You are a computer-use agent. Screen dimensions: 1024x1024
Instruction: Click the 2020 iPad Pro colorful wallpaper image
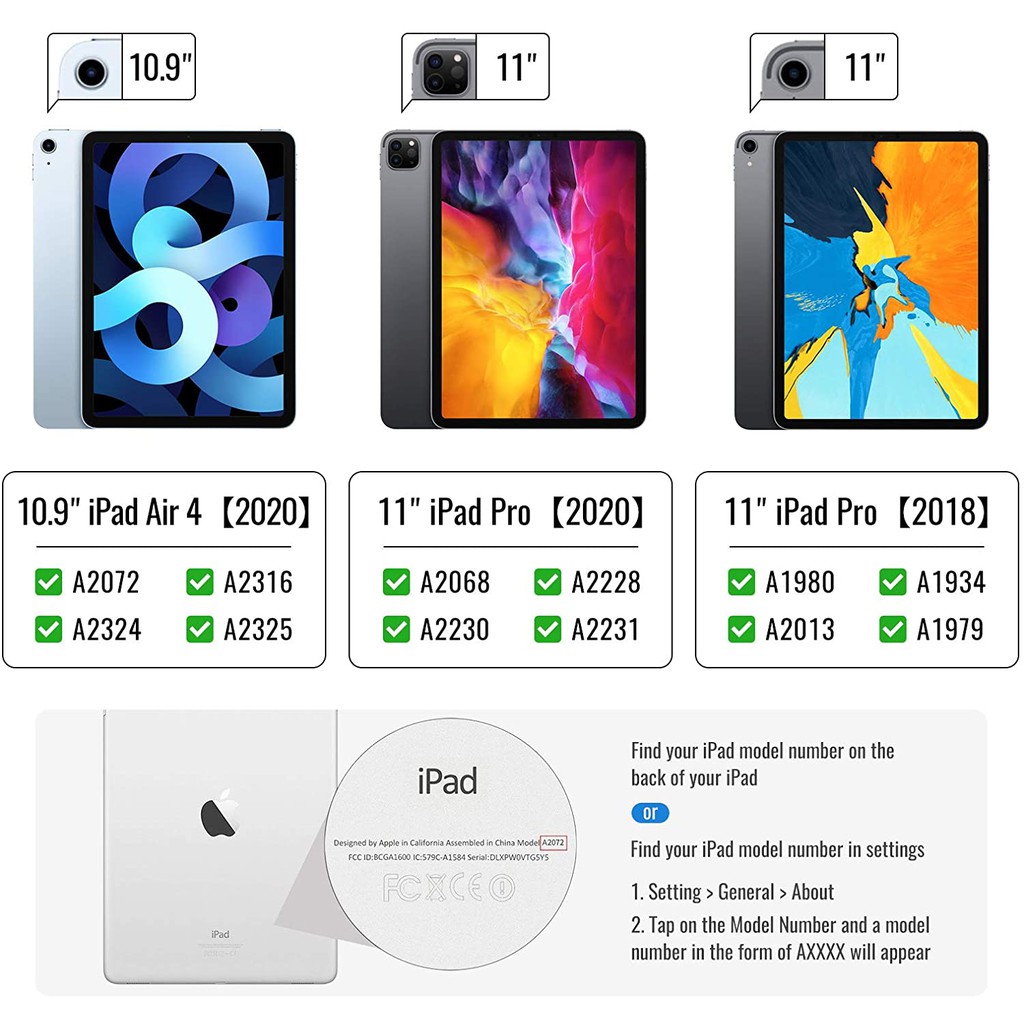pos(513,279)
